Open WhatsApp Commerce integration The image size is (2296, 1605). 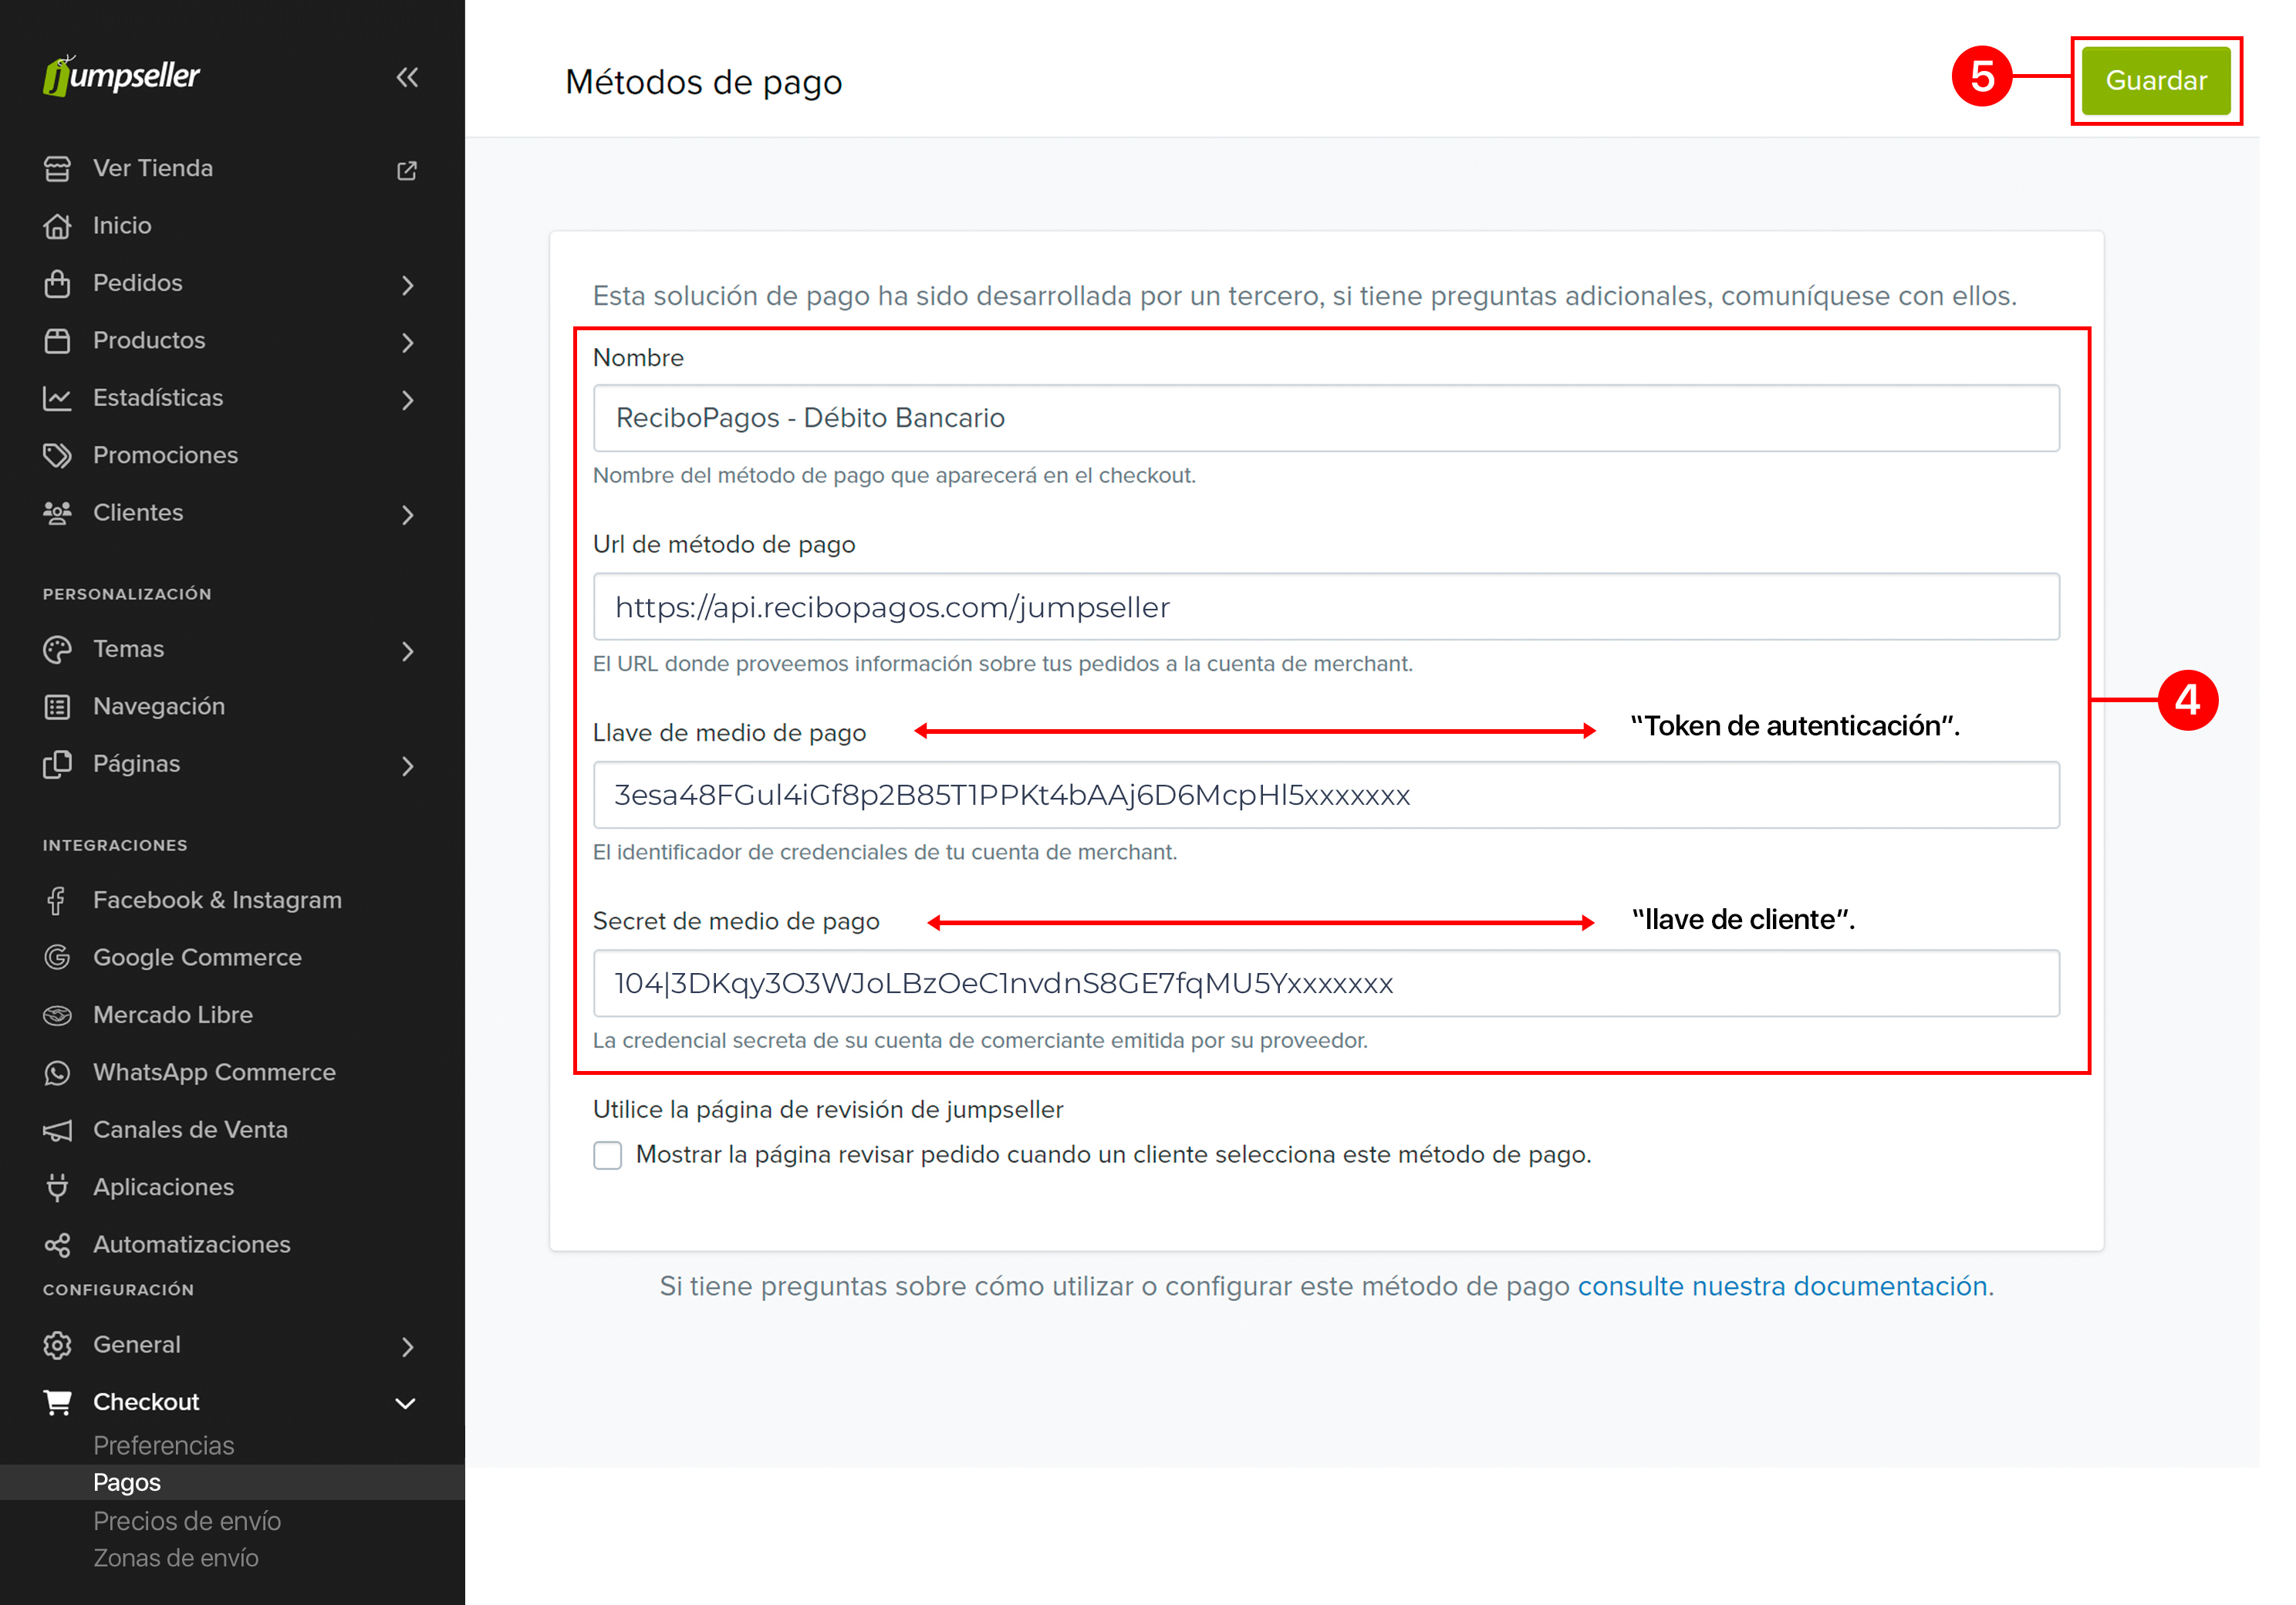click(214, 1072)
